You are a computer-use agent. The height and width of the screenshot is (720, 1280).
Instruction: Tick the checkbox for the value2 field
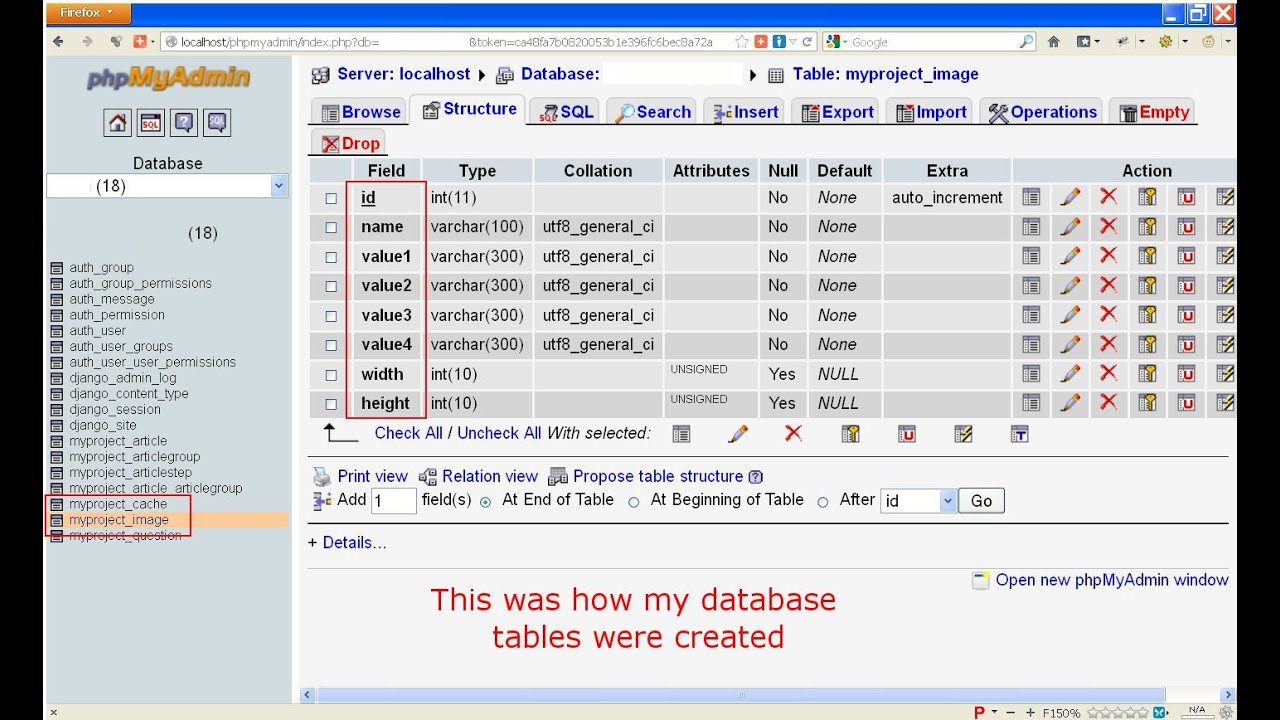click(331, 286)
